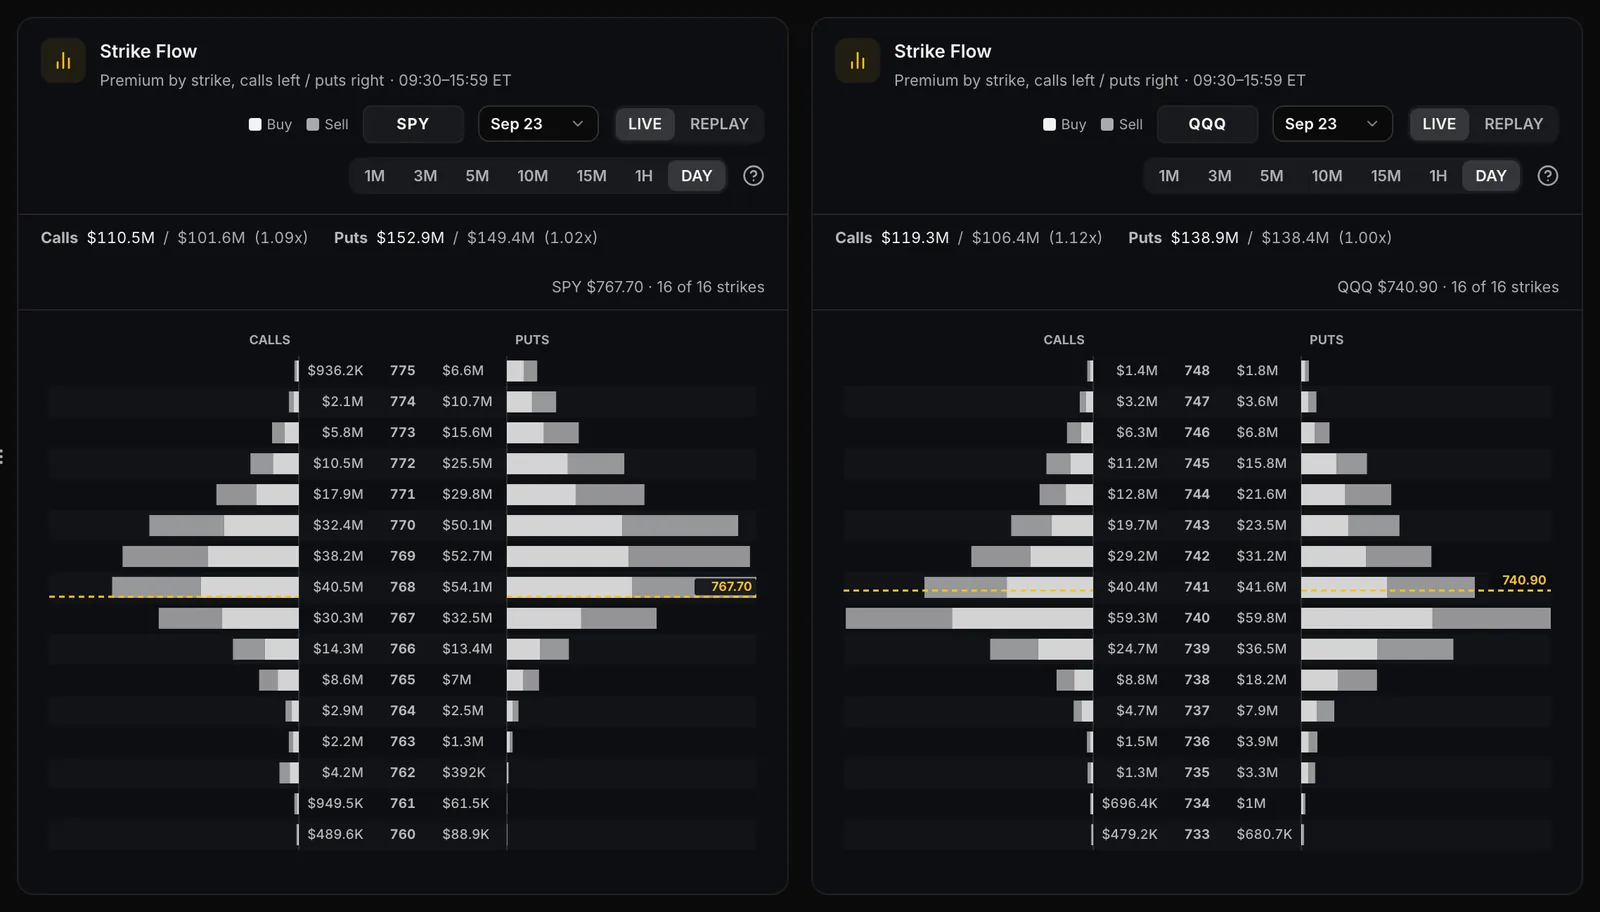Click QQQ Puts total $138.9M
This screenshot has height=912, width=1600.
click(x=1204, y=238)
